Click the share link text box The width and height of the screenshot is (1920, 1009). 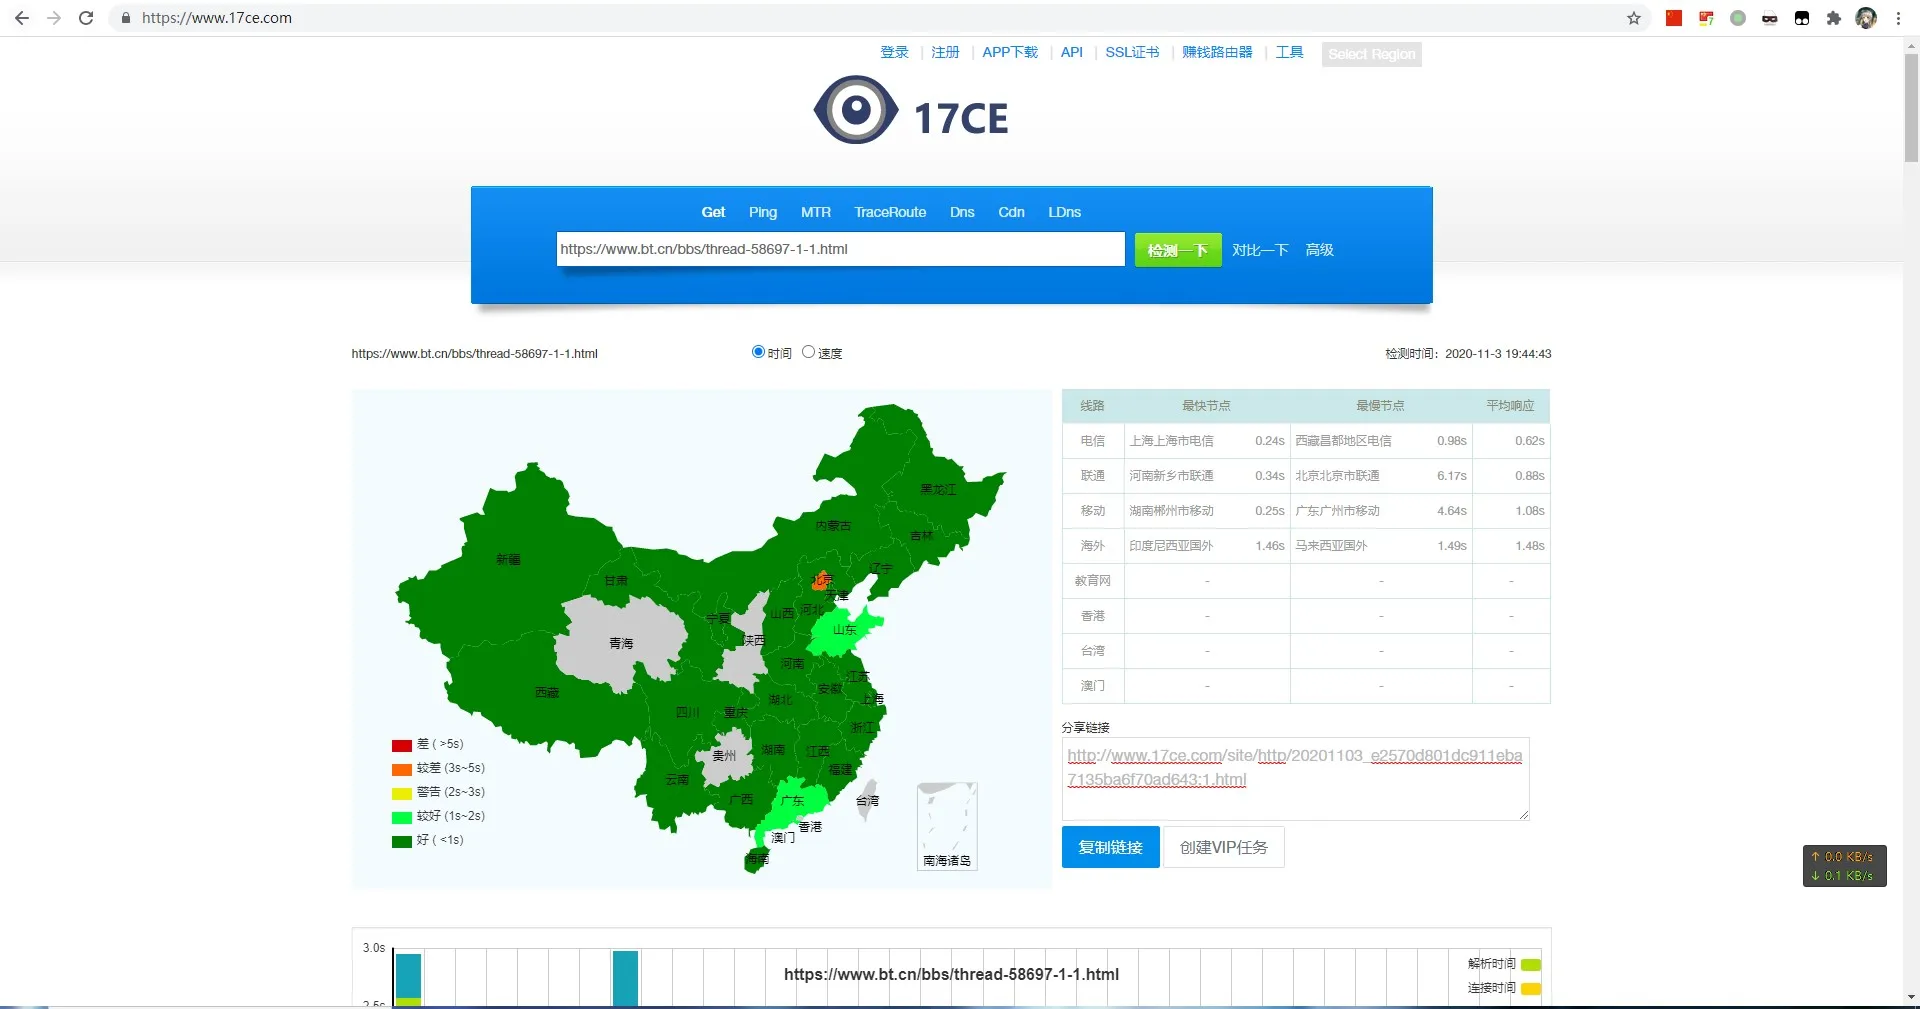click(x=1296, y=779)
